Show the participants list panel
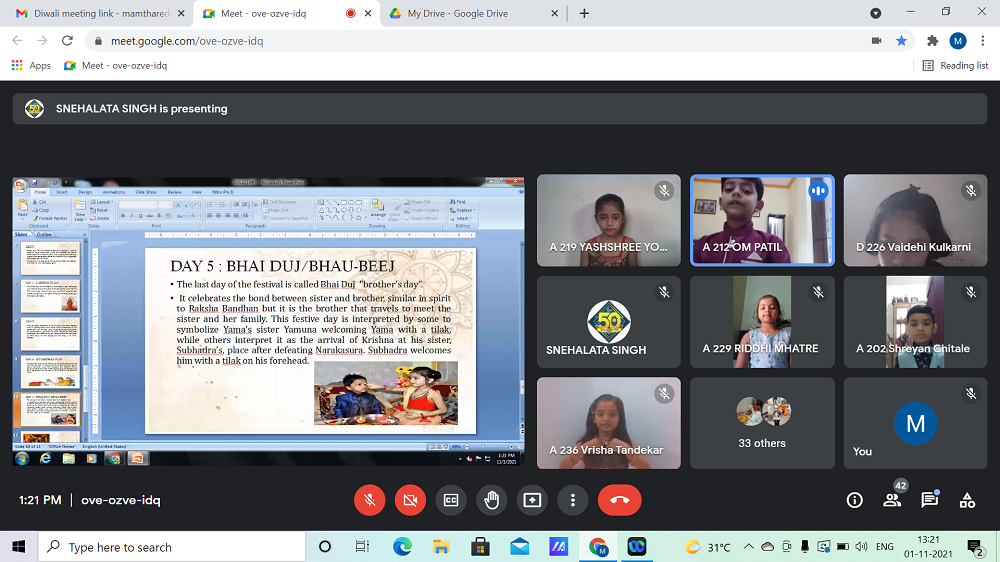The width and height of the screenshot is (1000, 562). (892, 500)
